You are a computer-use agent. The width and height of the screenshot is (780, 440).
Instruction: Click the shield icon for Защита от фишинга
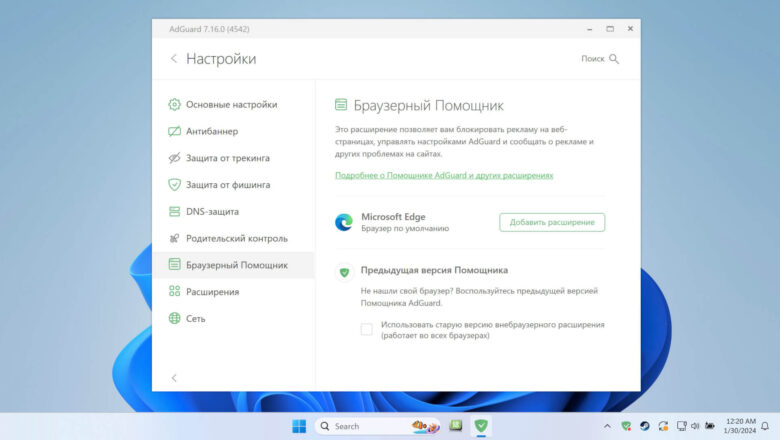click(x=174, y=184)
